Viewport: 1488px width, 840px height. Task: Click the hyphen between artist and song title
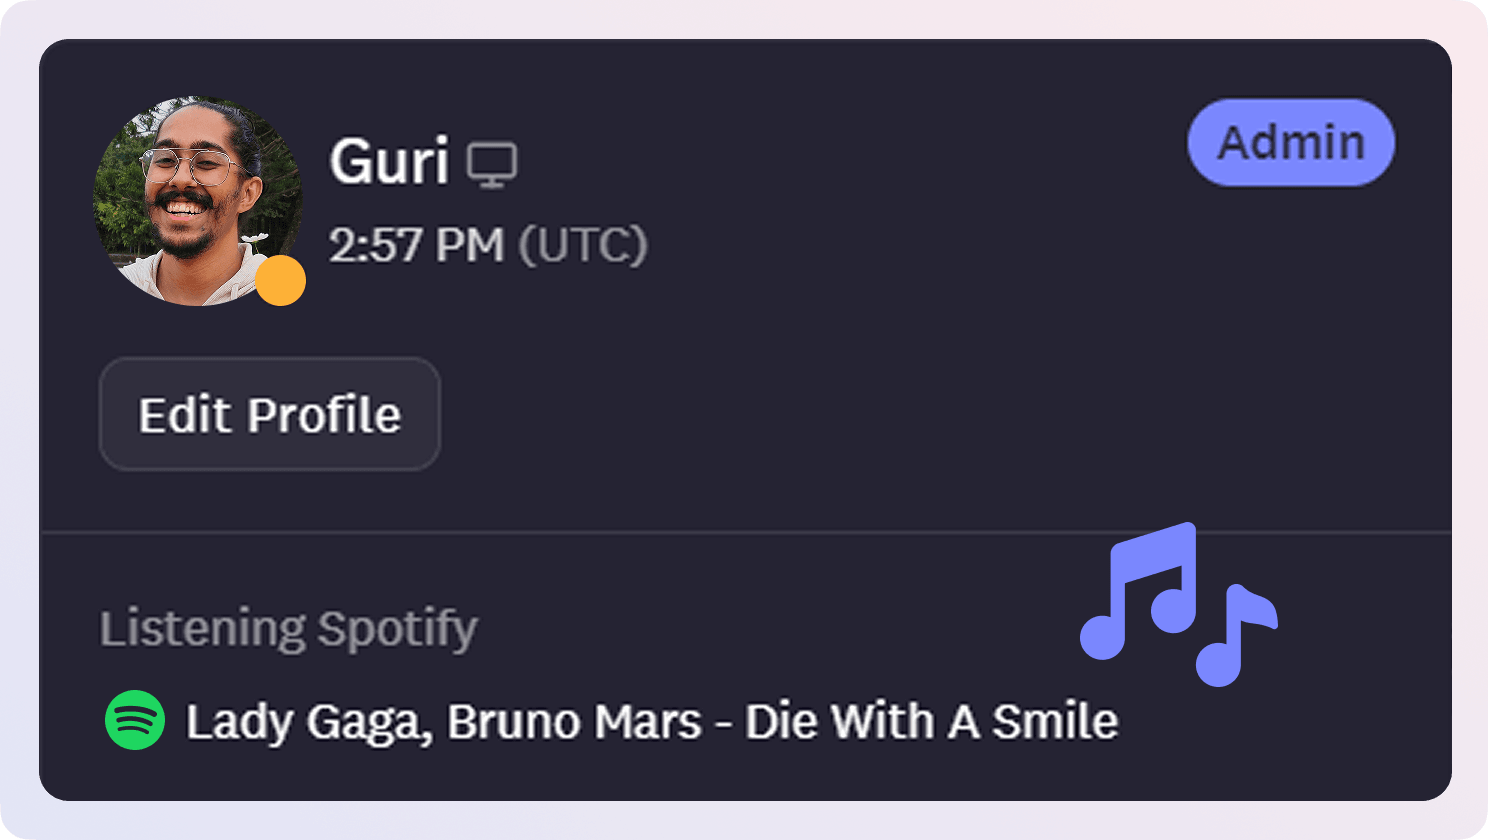pyautogui.click(x=723, y=722)
